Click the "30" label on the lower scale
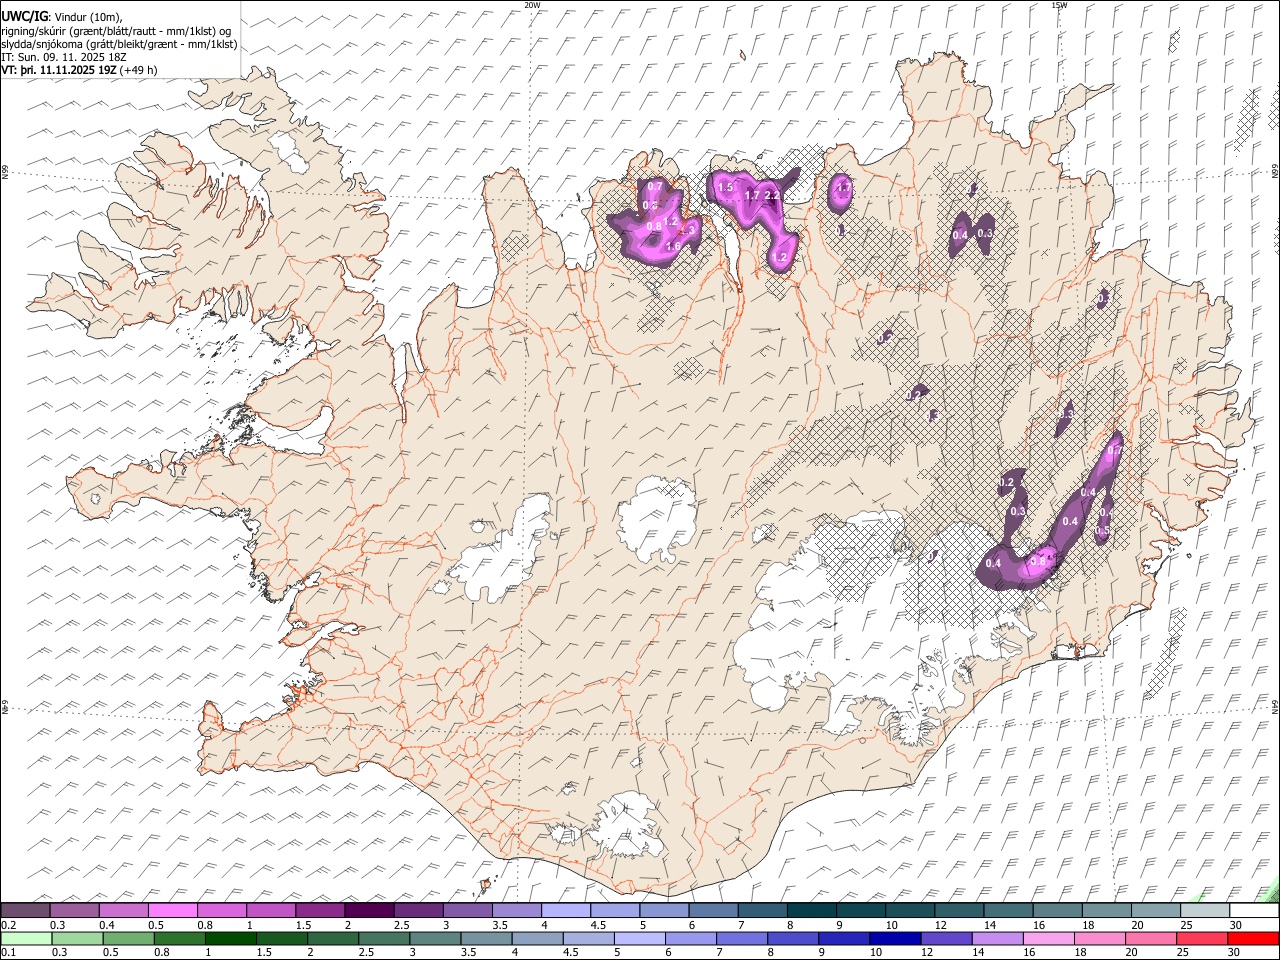 pos(1234,952)
